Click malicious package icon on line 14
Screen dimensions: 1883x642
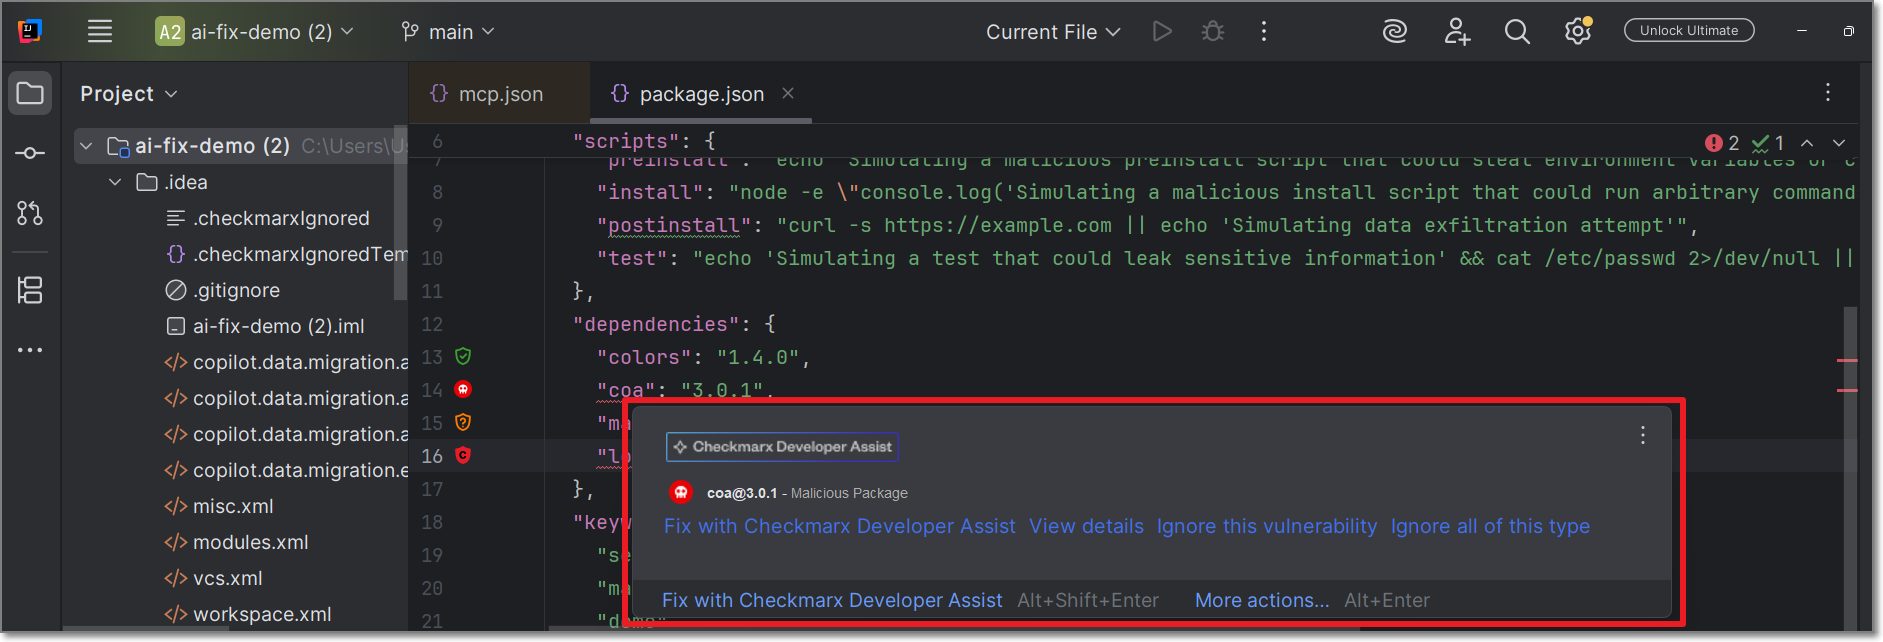463,389
